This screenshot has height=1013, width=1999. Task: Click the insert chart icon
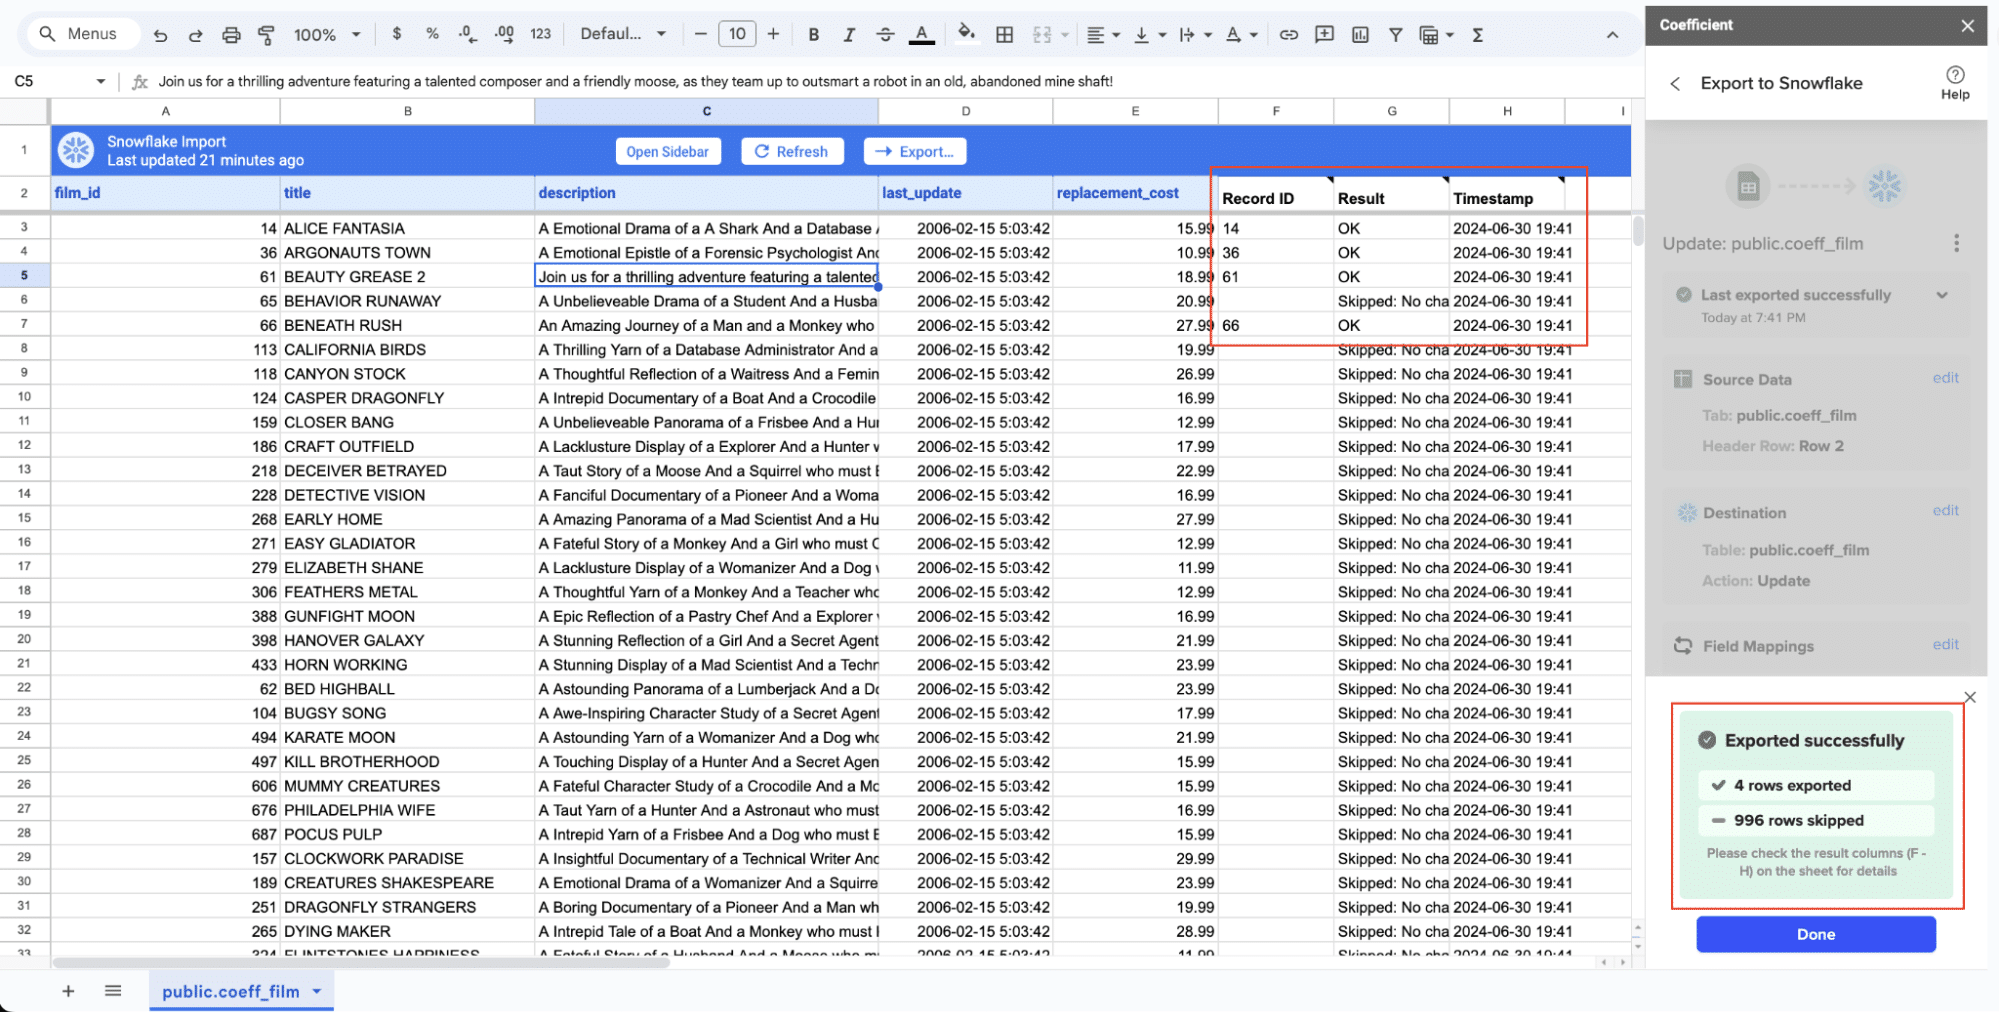click(1361, 35)
